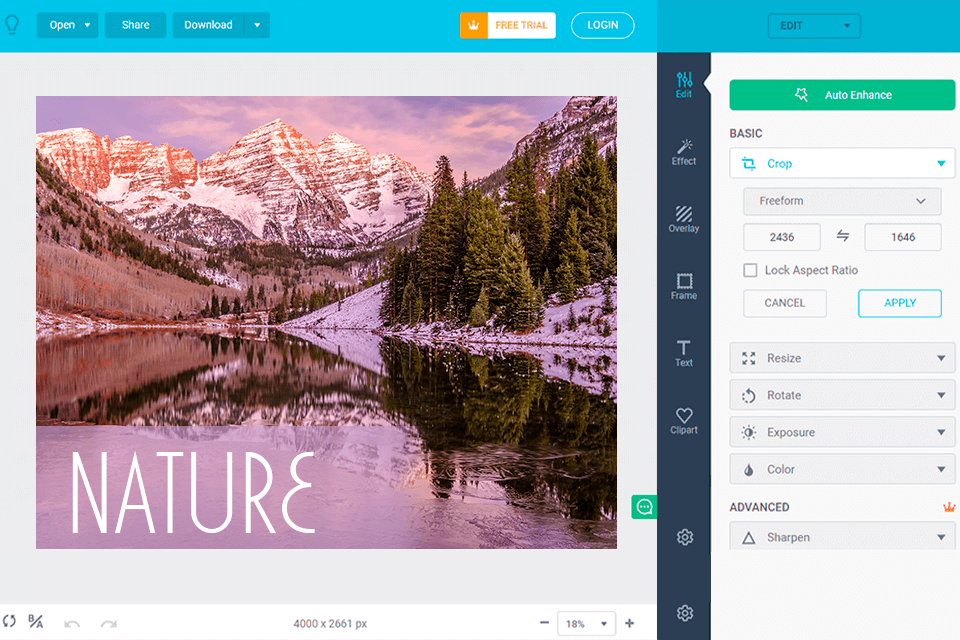960x640 pixels.
Task: Click the zoom in plus icon
Action: click(630, 623)
